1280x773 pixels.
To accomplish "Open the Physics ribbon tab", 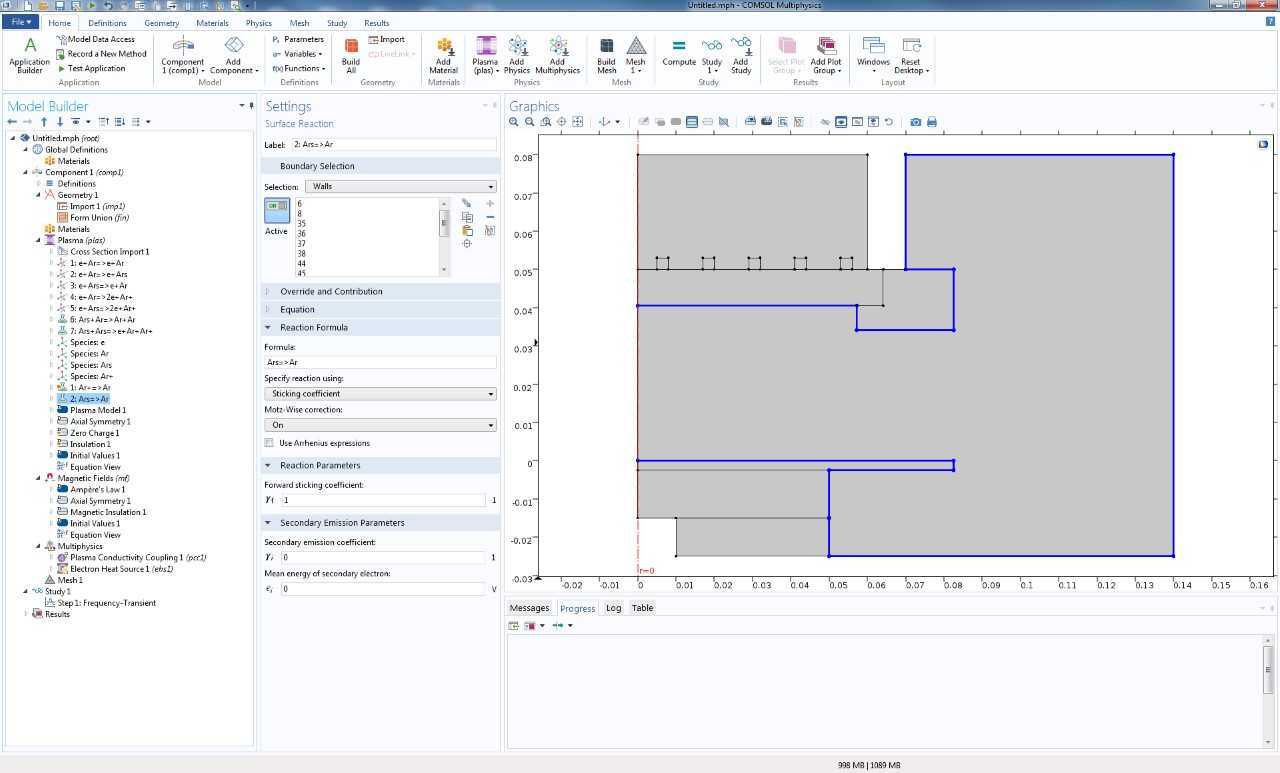I will (258, 22).
